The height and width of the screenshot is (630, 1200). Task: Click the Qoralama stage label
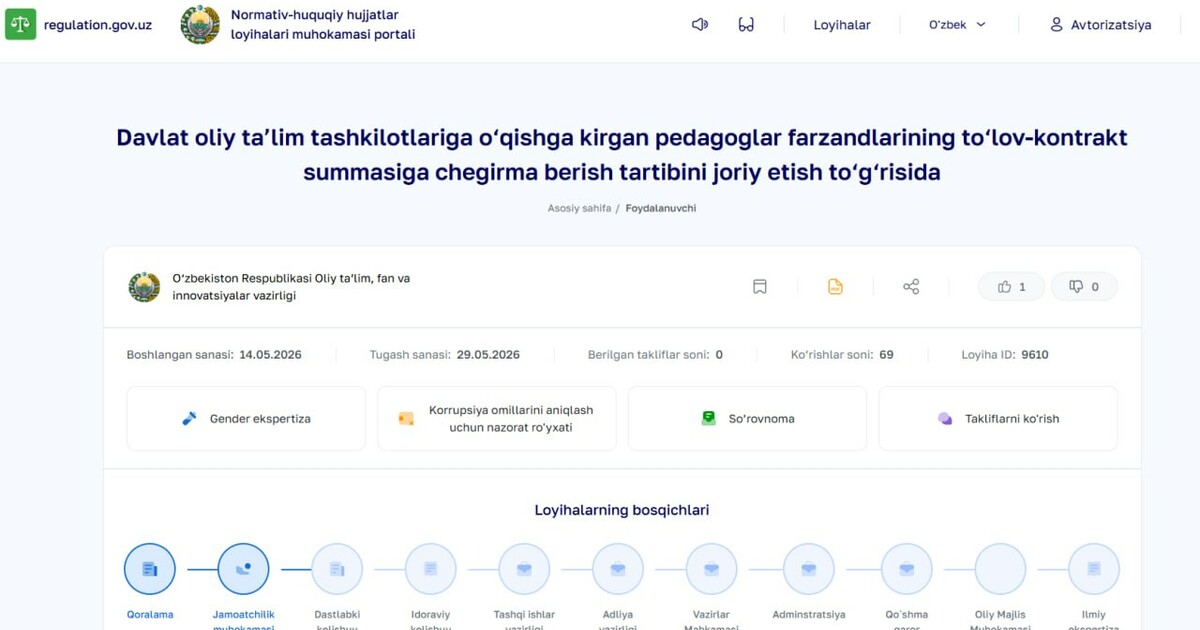coord(150,615)
